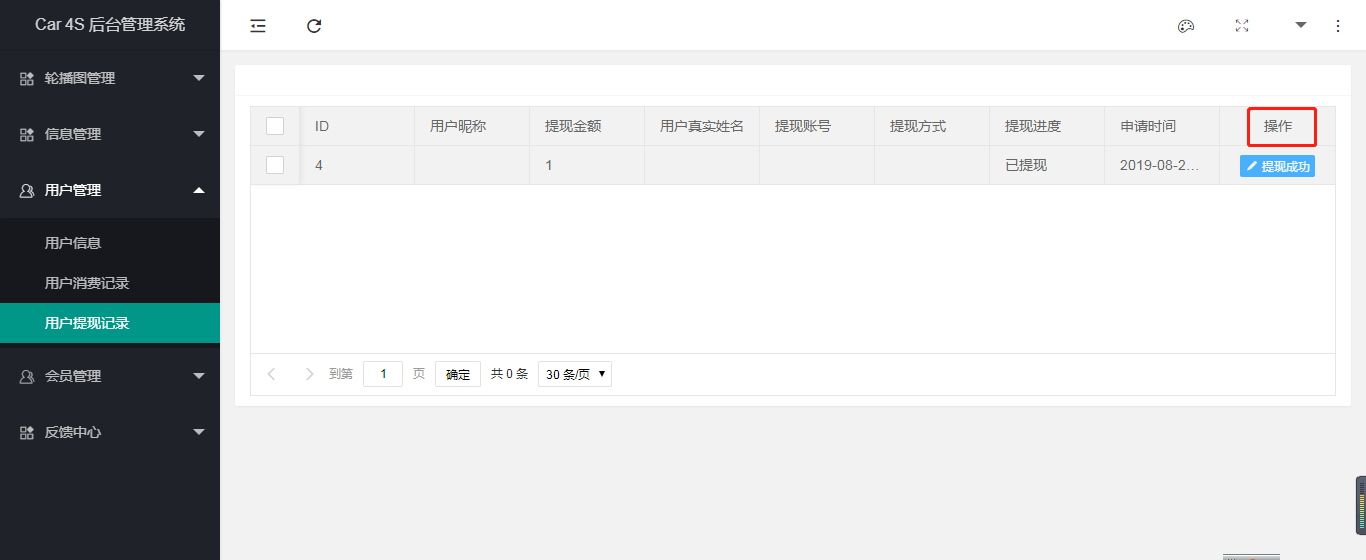
Task: Click the 共 0 条 total count text
Action: pyautogui.click(x=509, y=374)
